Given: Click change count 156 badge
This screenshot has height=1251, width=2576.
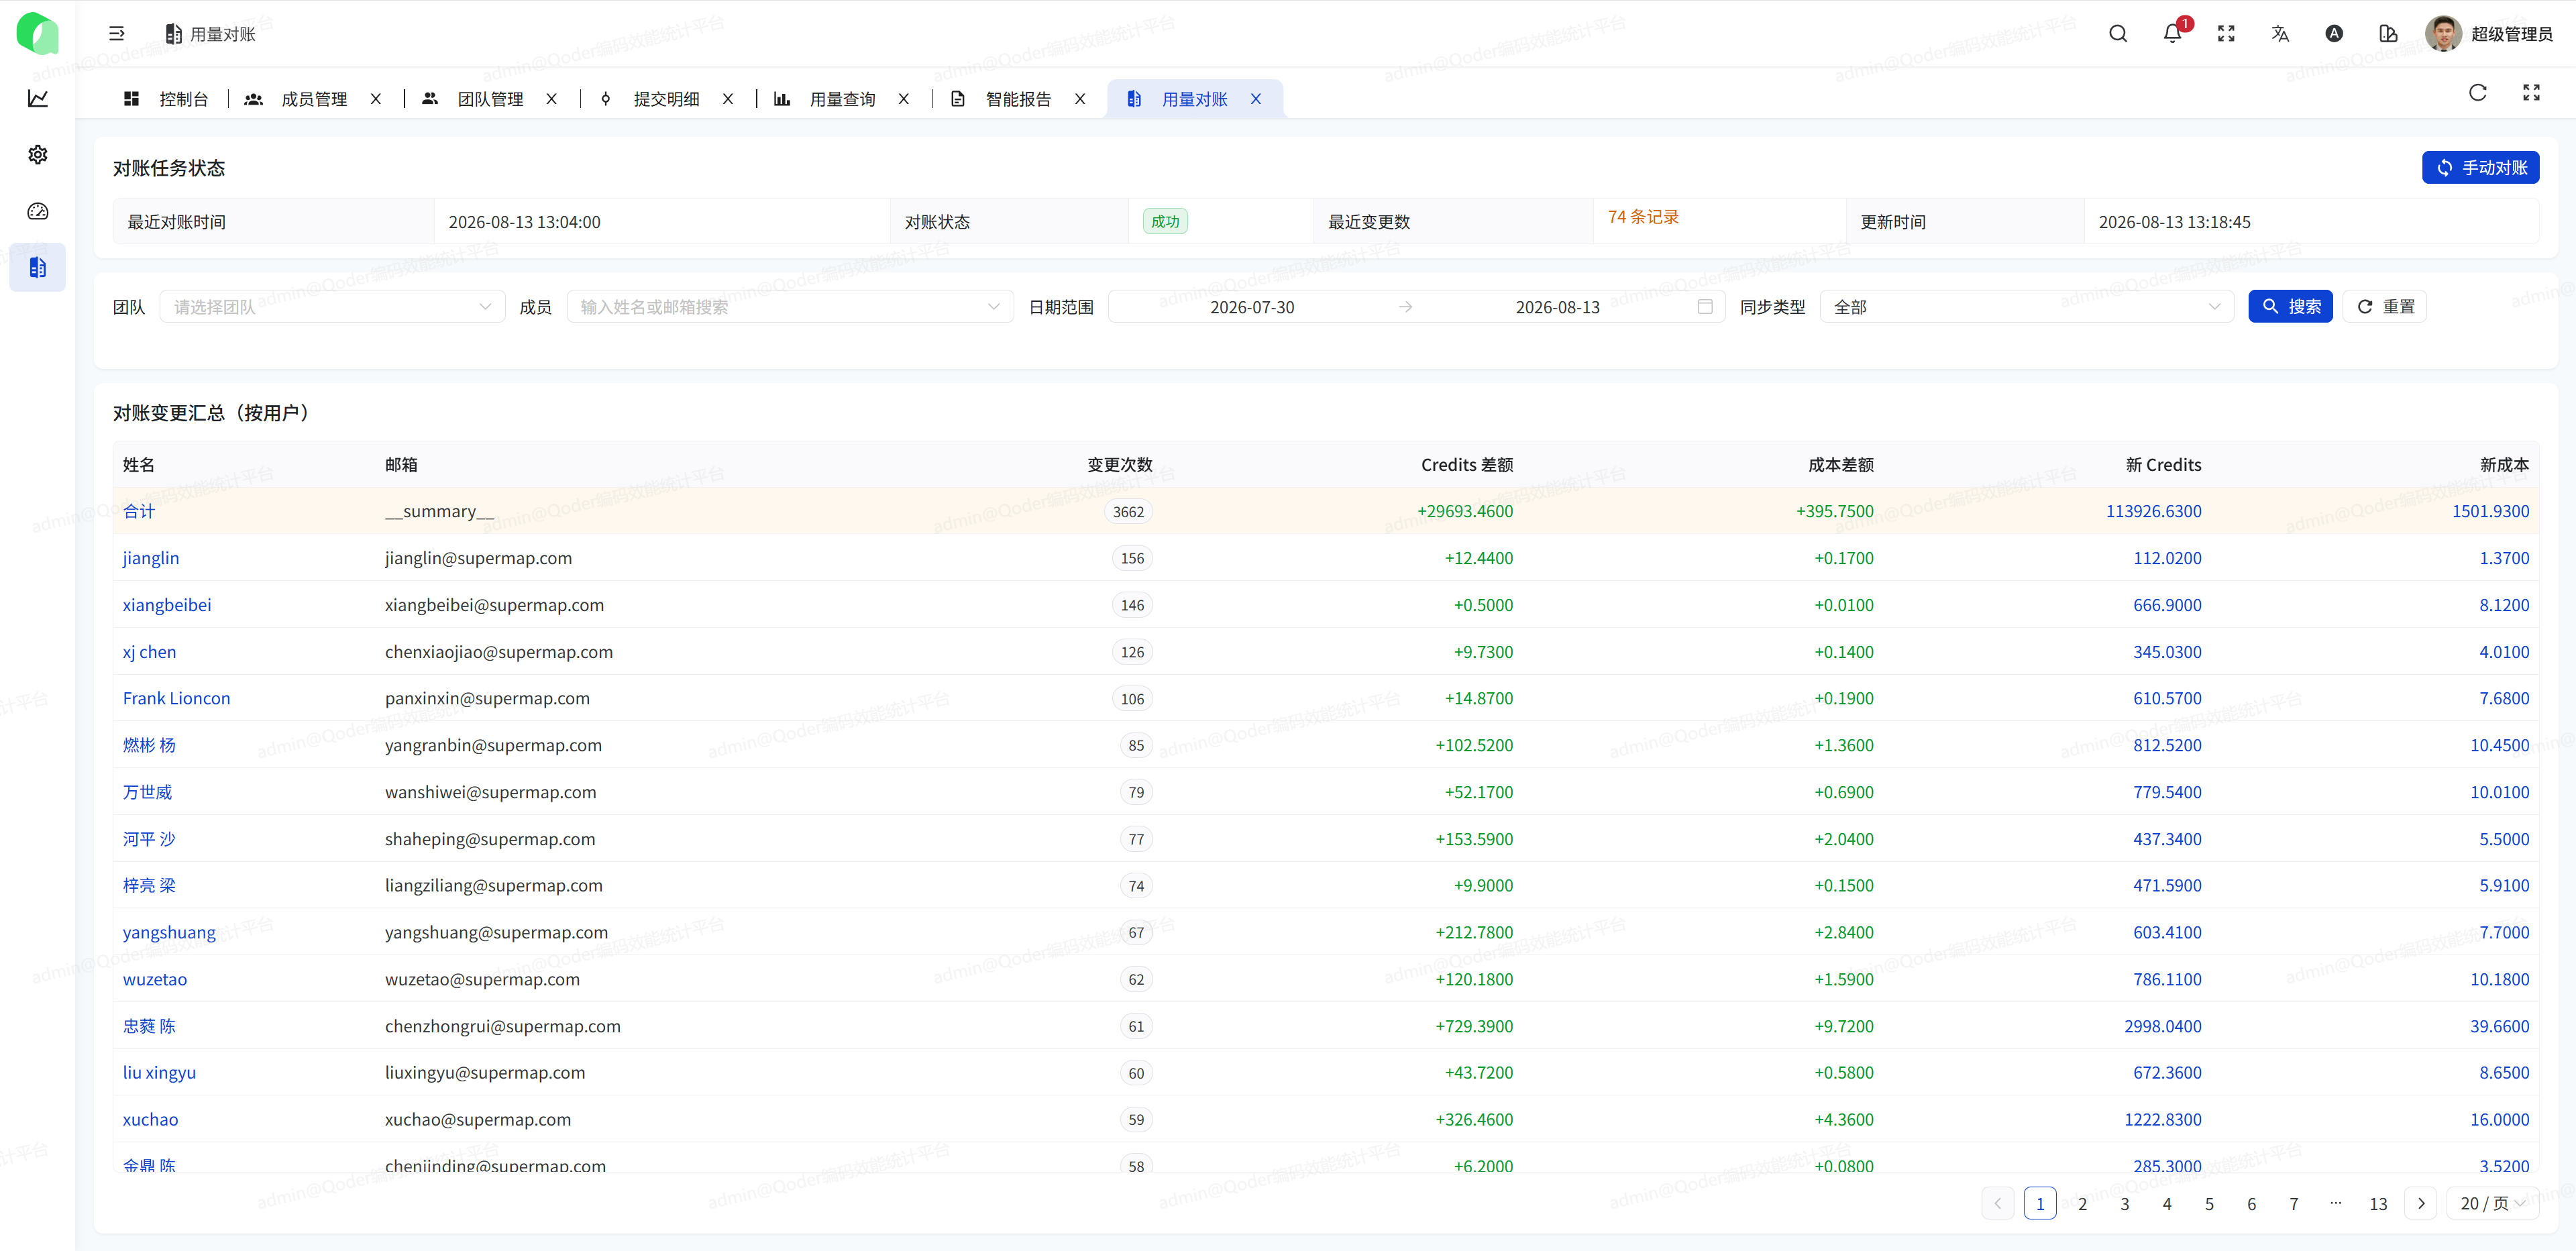Looking at the screenshot, I should tap(1132, 558).
